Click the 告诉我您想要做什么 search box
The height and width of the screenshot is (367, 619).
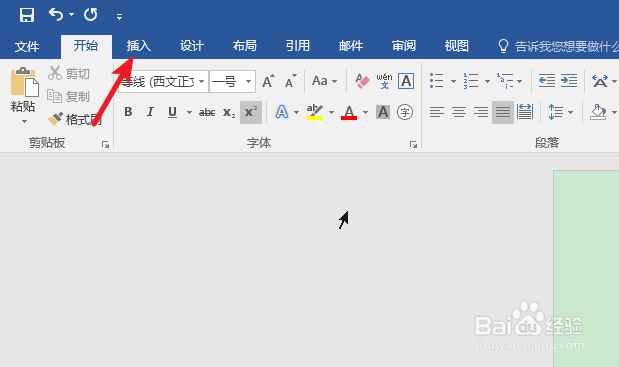click(x=558, y=46)
